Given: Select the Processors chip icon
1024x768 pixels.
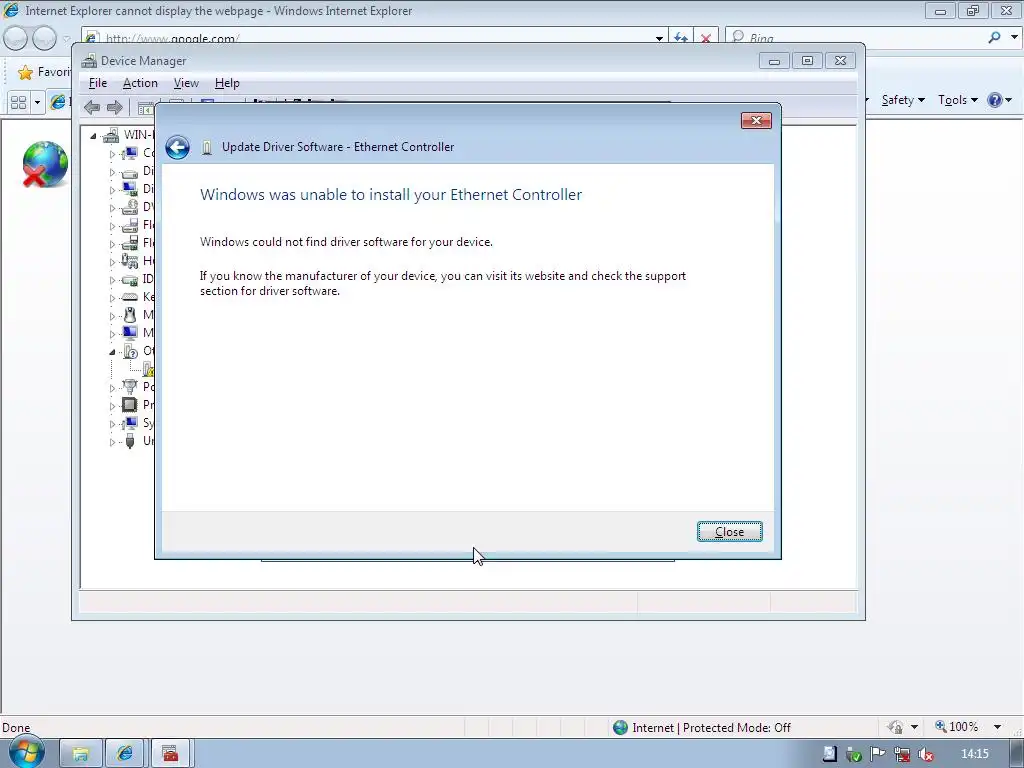Looking at the screenshot, I should pos(130,405).
